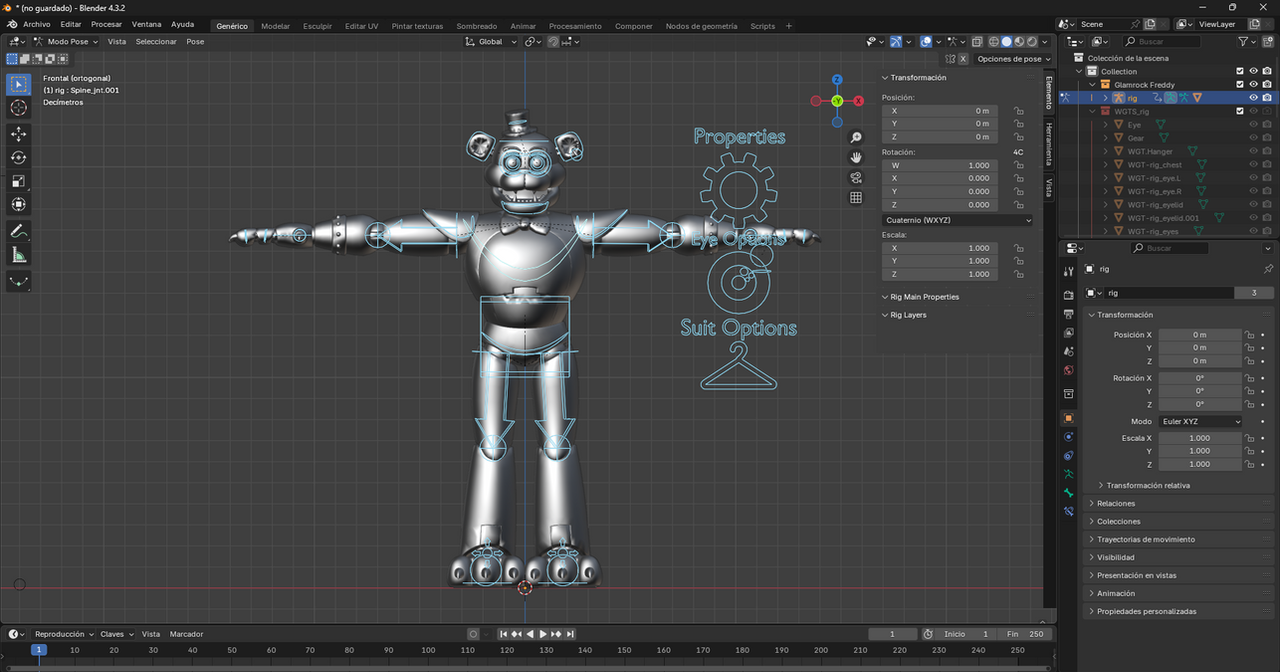Toggle Glamrock Freddy collection visibility eye
This screenshot has width=1280, height=672.
[x=1254, y=84]
